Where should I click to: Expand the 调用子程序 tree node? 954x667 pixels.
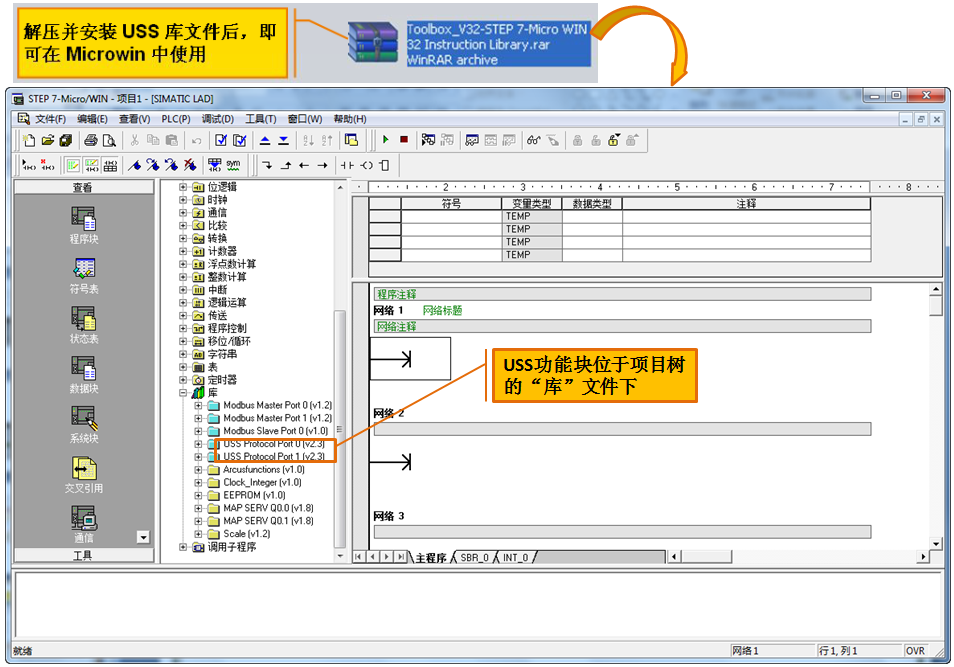tap(183, 547)
